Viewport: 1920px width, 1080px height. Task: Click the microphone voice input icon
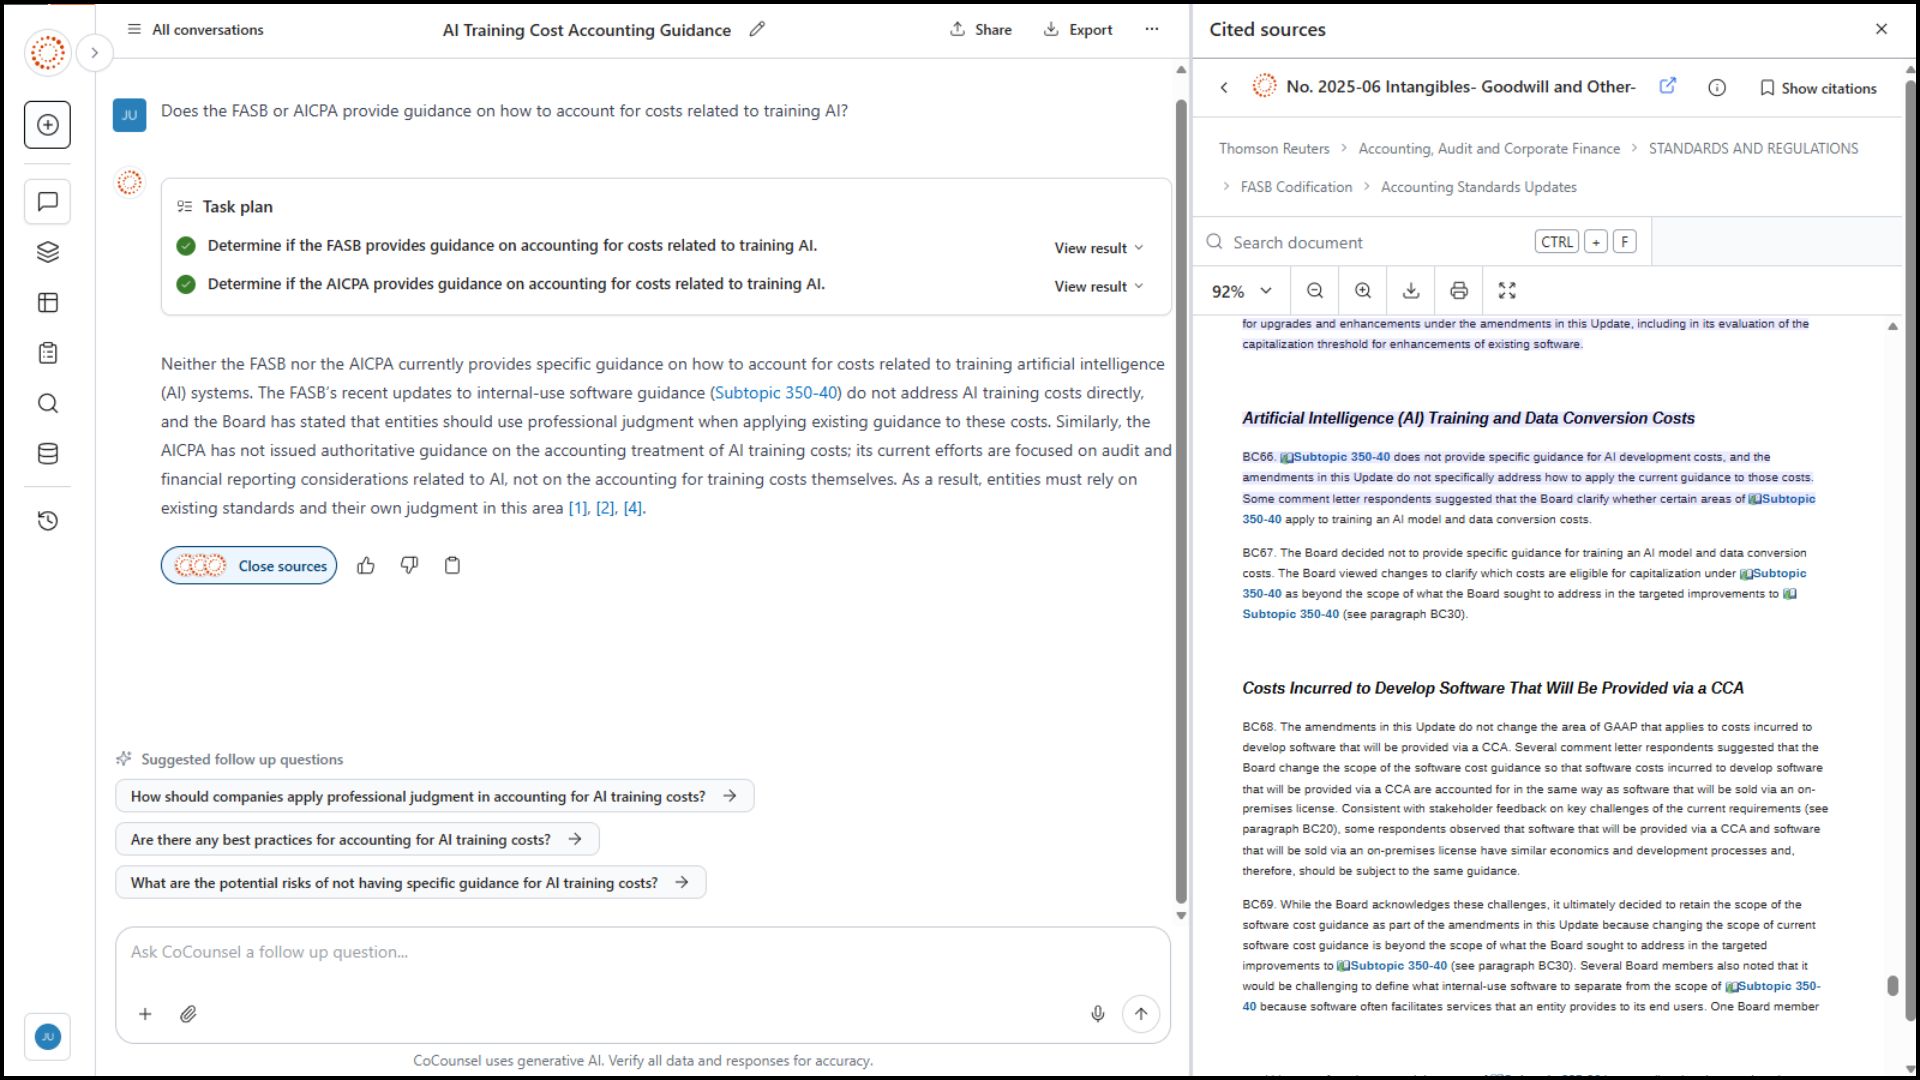1098,1014
